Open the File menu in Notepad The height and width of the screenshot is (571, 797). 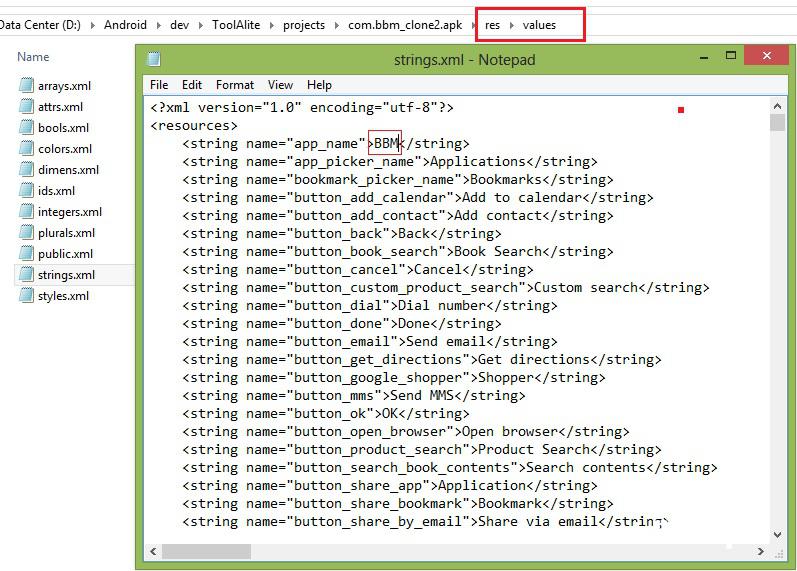coord(159,85)
